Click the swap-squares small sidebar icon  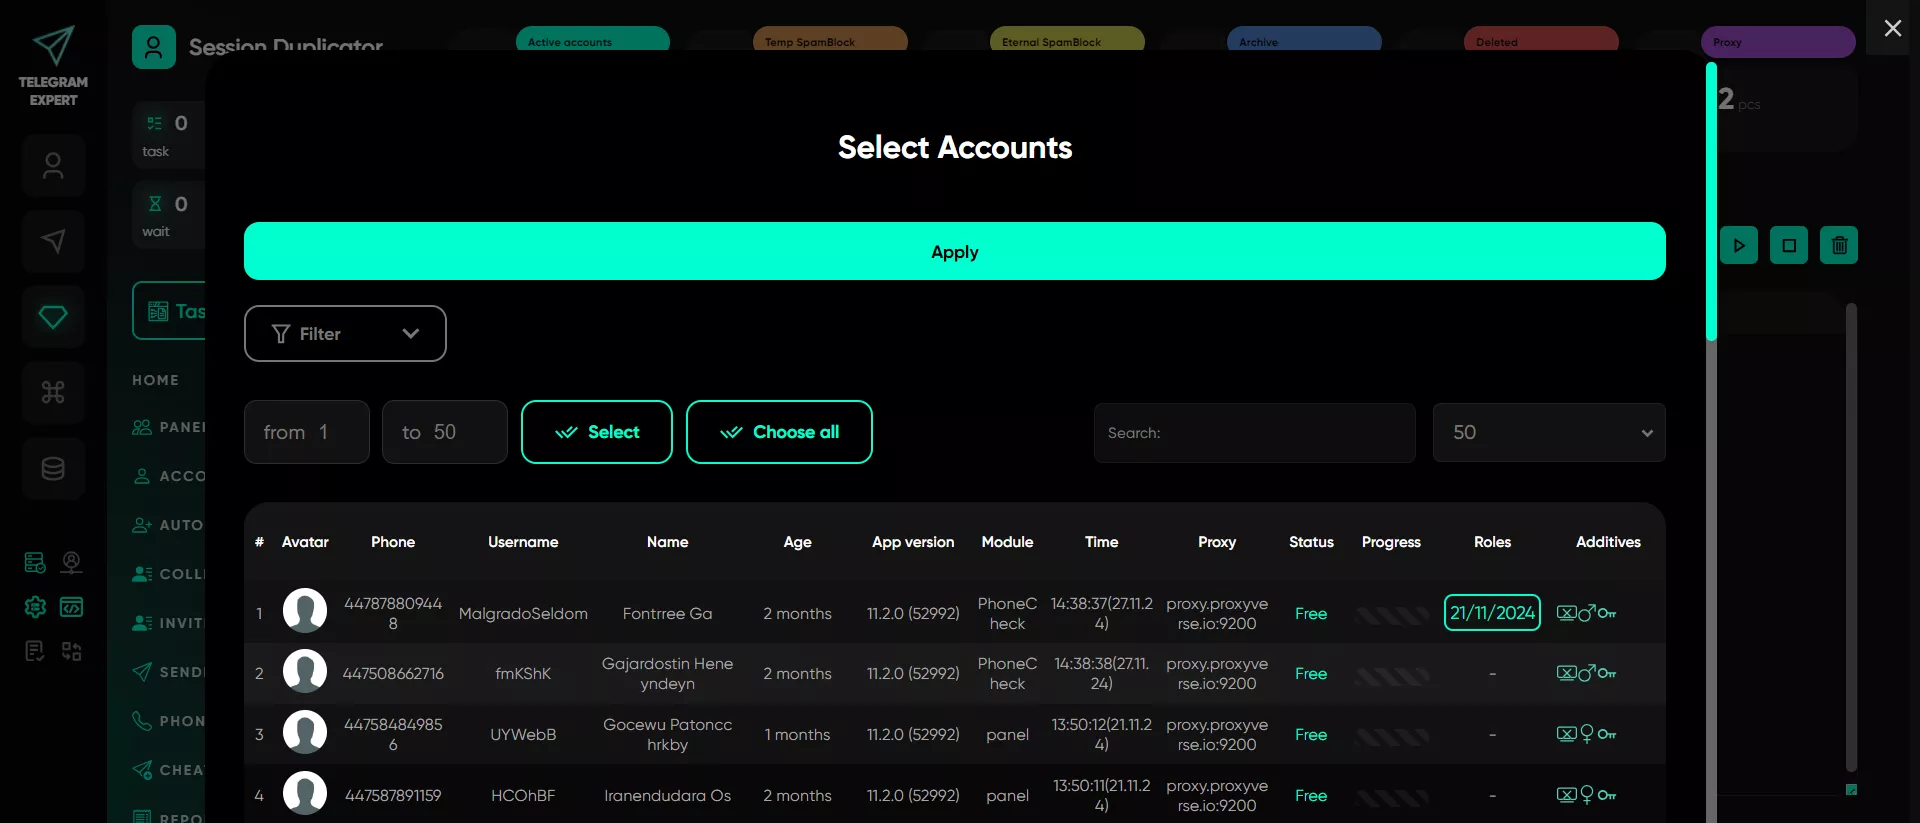(x=71, y=652)
